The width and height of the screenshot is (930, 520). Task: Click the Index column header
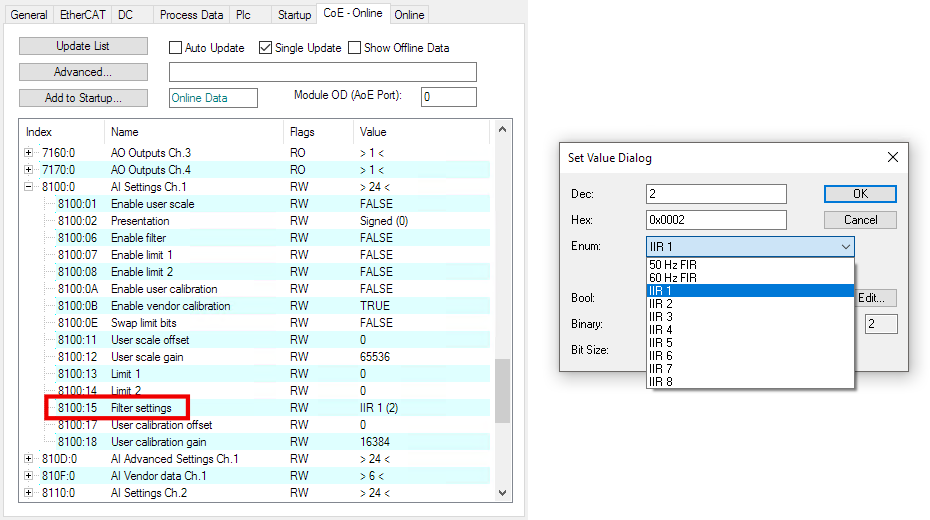click(62, 132)
